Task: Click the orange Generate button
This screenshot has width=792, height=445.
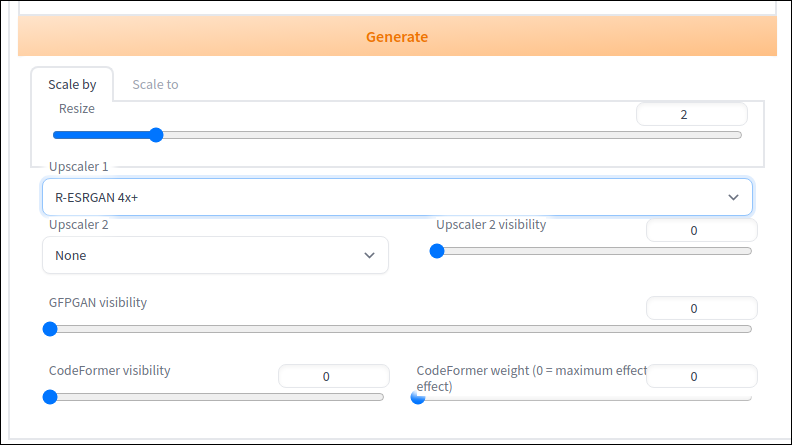Action: (397, 36)
